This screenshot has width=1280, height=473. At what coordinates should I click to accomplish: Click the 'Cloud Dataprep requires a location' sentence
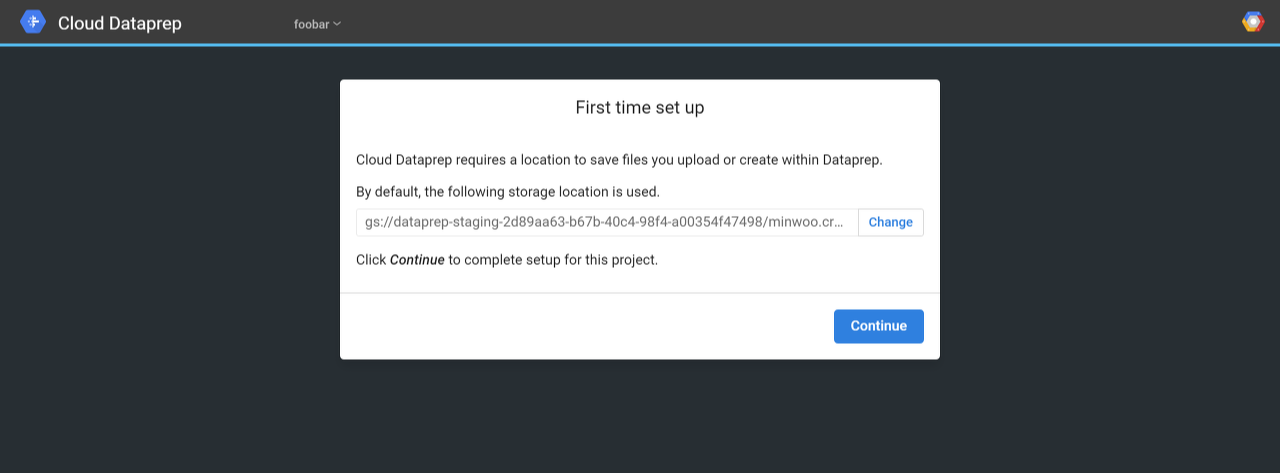(x=619, y=160)
